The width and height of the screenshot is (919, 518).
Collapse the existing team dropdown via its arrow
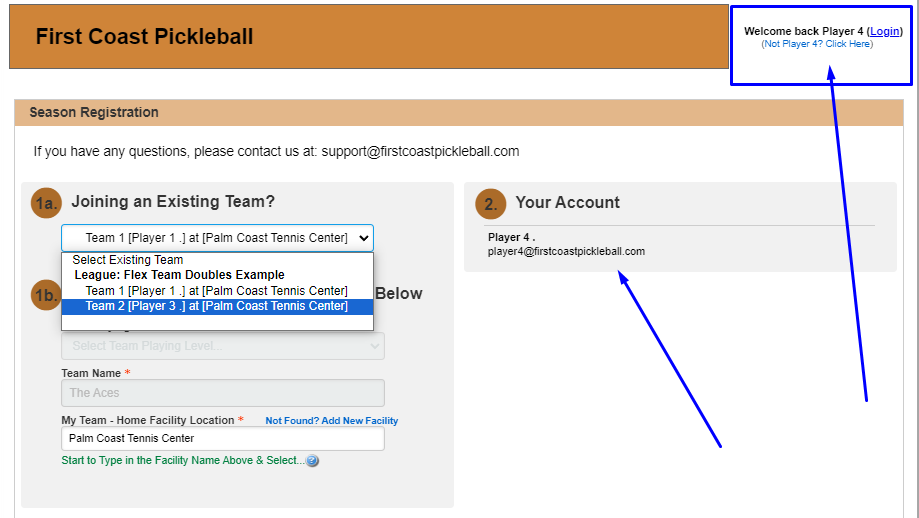pyautogui.click(x=363, y=238)
